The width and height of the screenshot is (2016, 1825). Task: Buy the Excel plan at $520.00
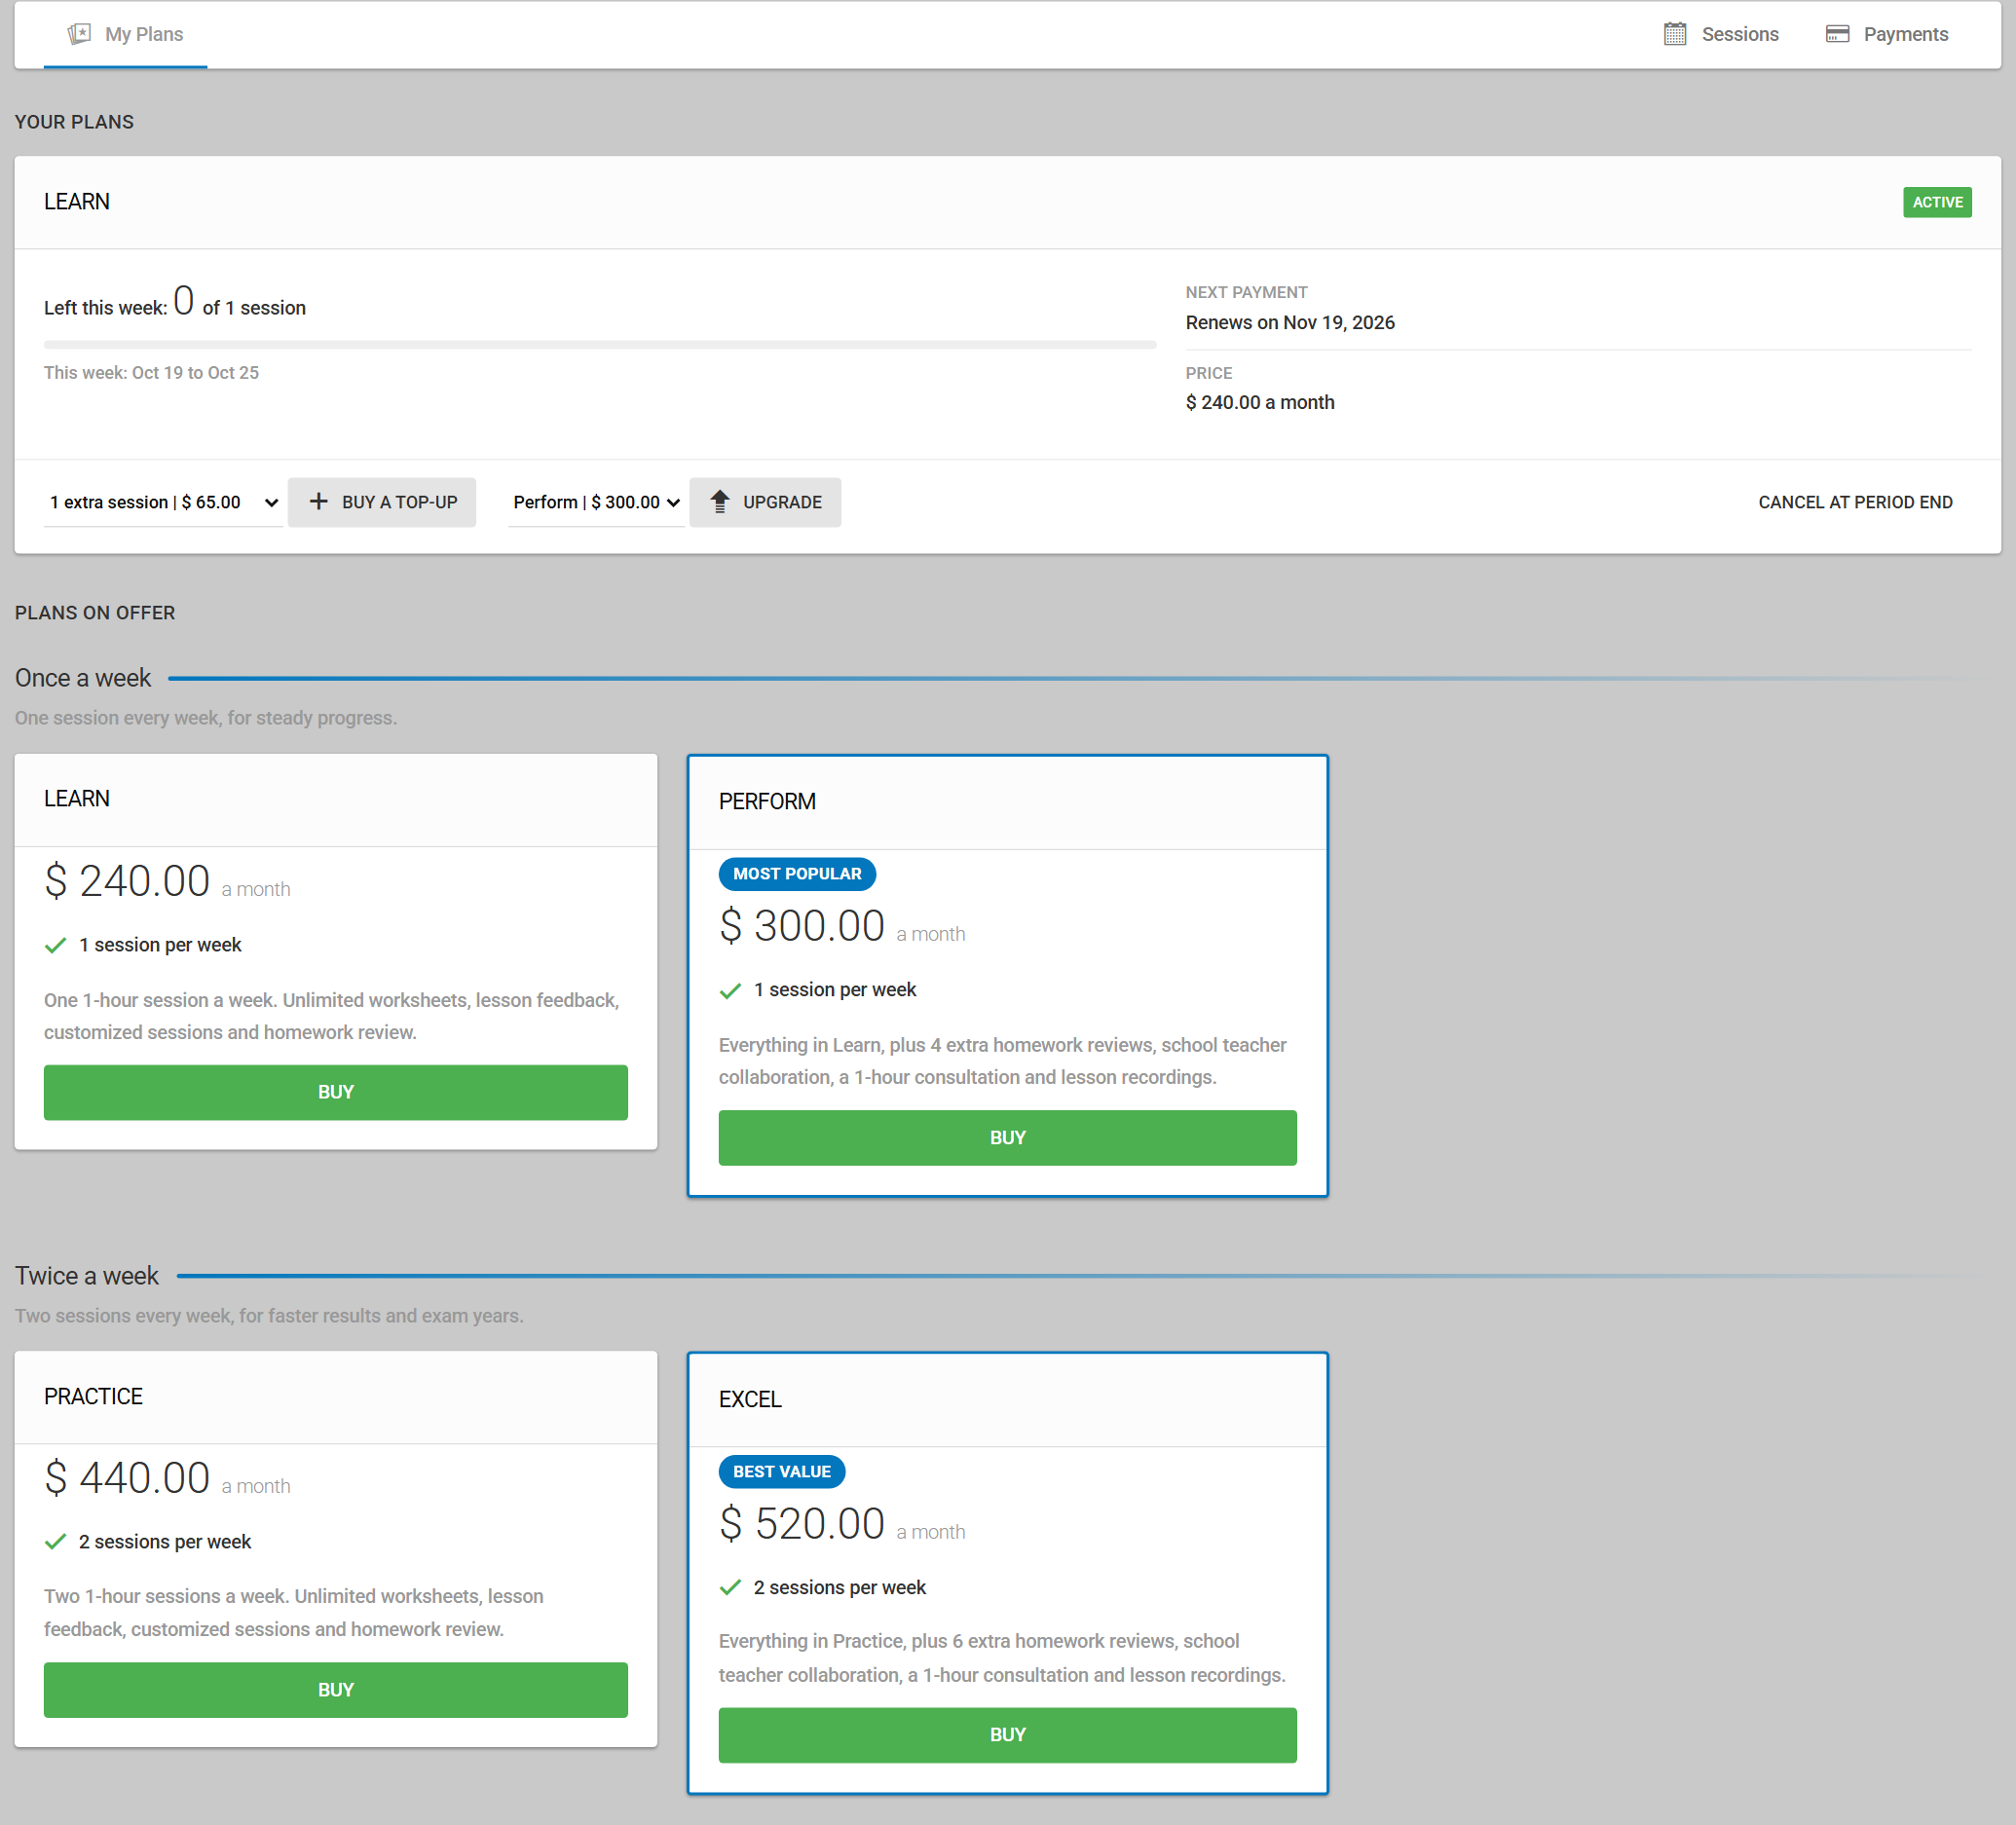click(1007, 1734)
